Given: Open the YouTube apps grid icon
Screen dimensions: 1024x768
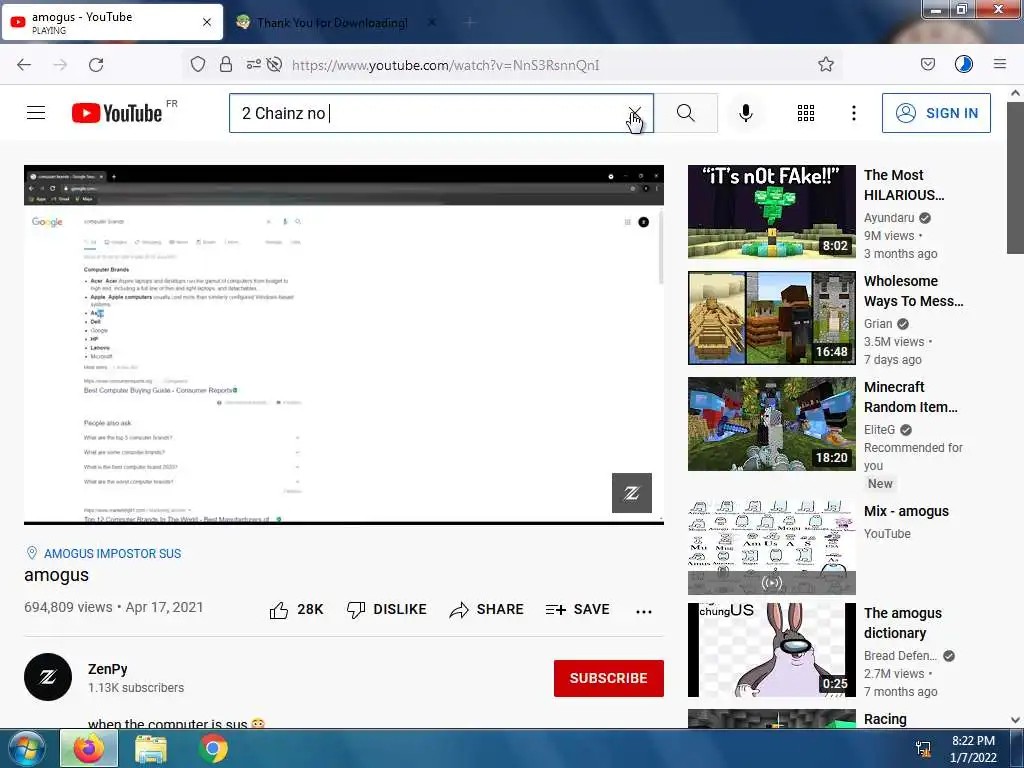Looking at the screenshot, I should (x=806, y=113).
